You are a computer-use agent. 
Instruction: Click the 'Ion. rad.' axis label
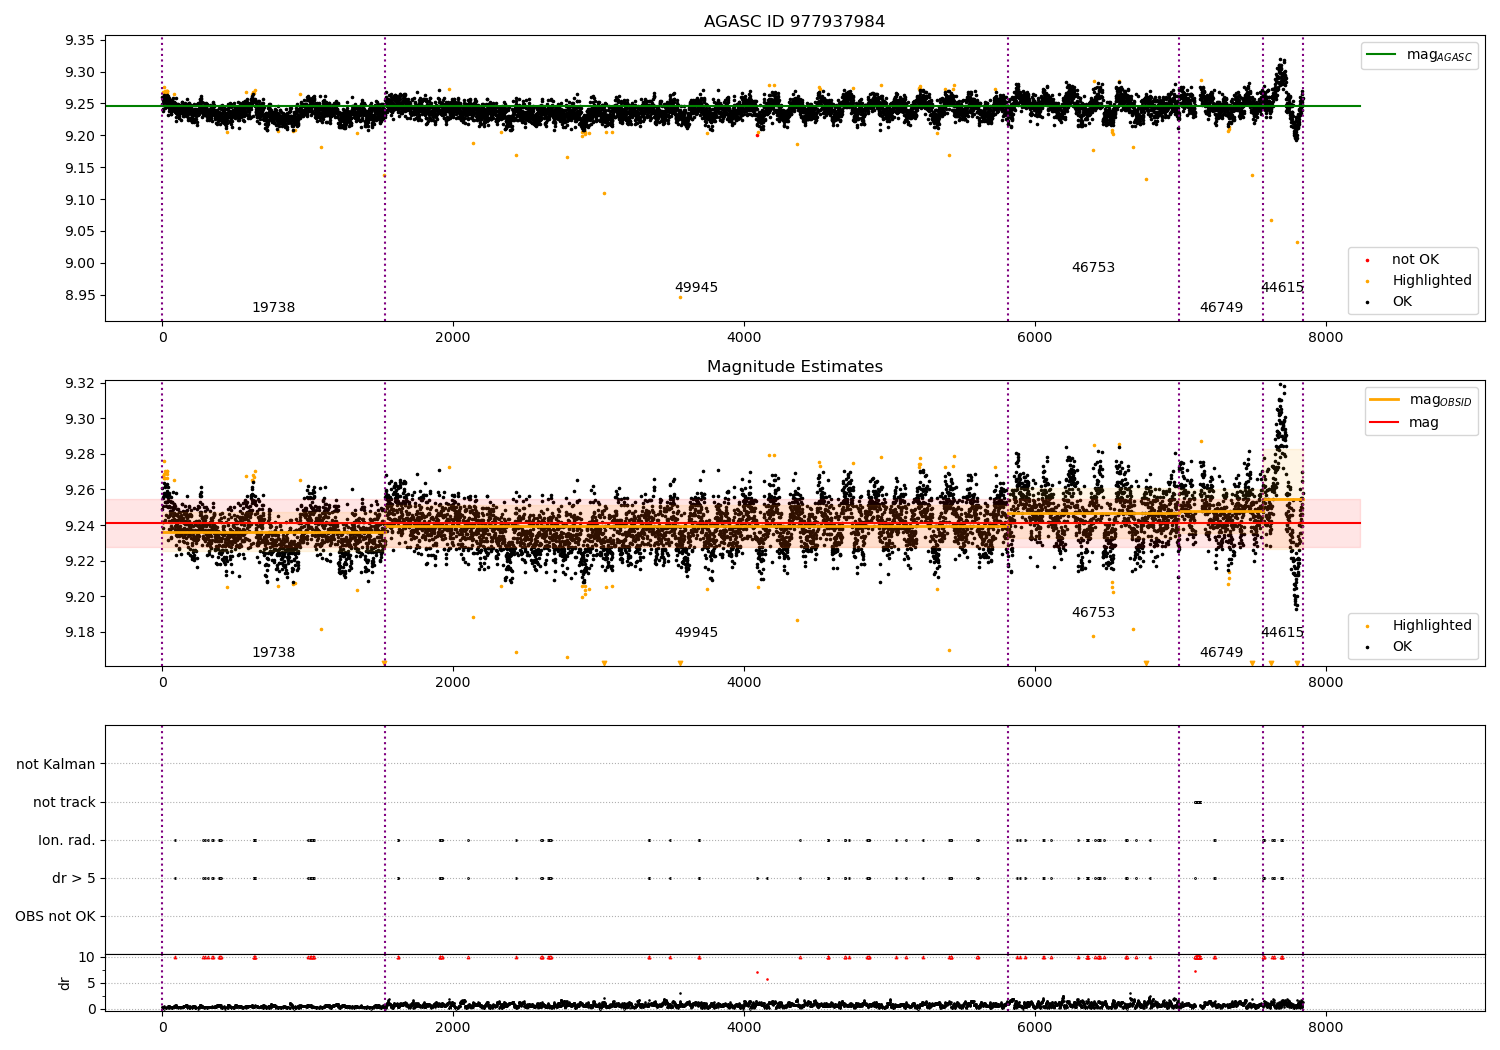pyautogui.click(x=67, y=840)
